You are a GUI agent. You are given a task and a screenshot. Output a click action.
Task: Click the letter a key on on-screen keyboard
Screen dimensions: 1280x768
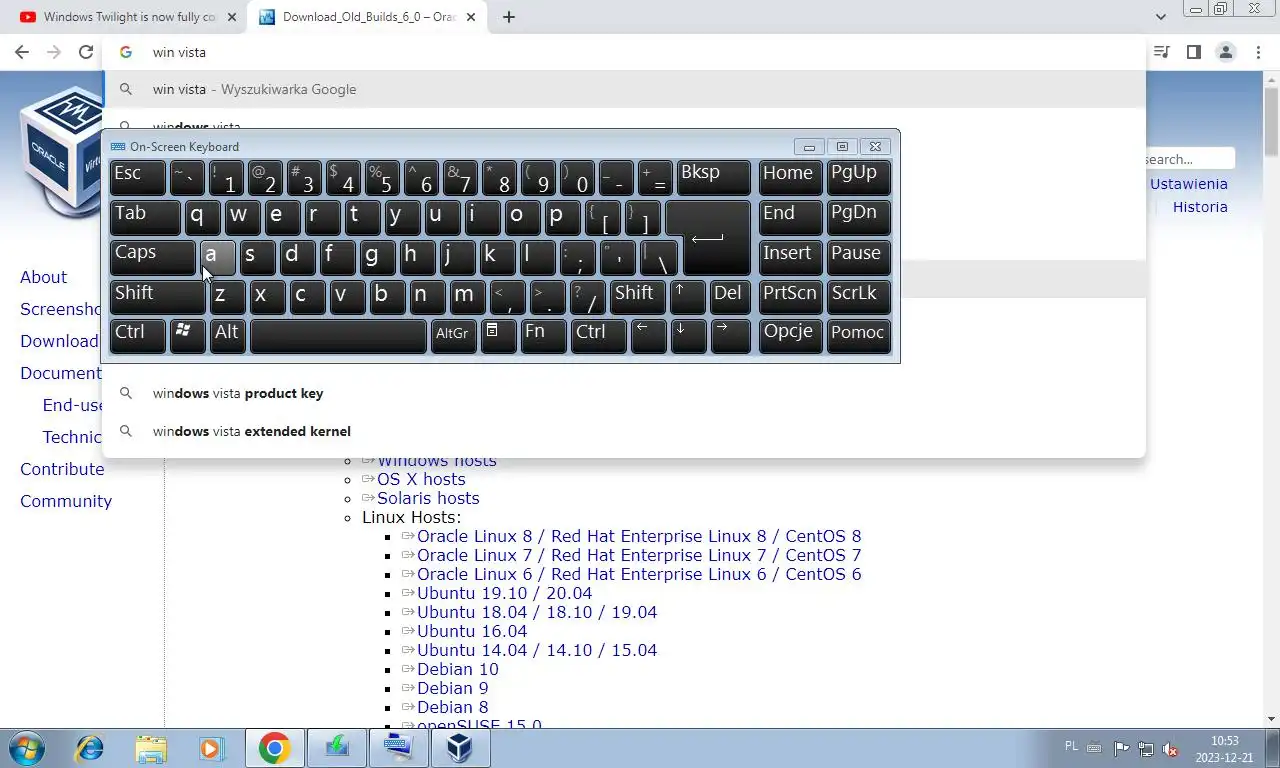click(x=218, y=257)
